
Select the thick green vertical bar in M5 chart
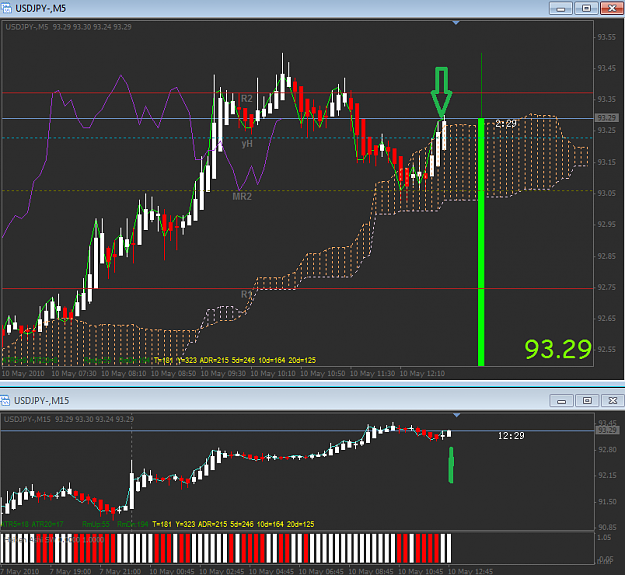pyautogui.click(x=481, y=242)
